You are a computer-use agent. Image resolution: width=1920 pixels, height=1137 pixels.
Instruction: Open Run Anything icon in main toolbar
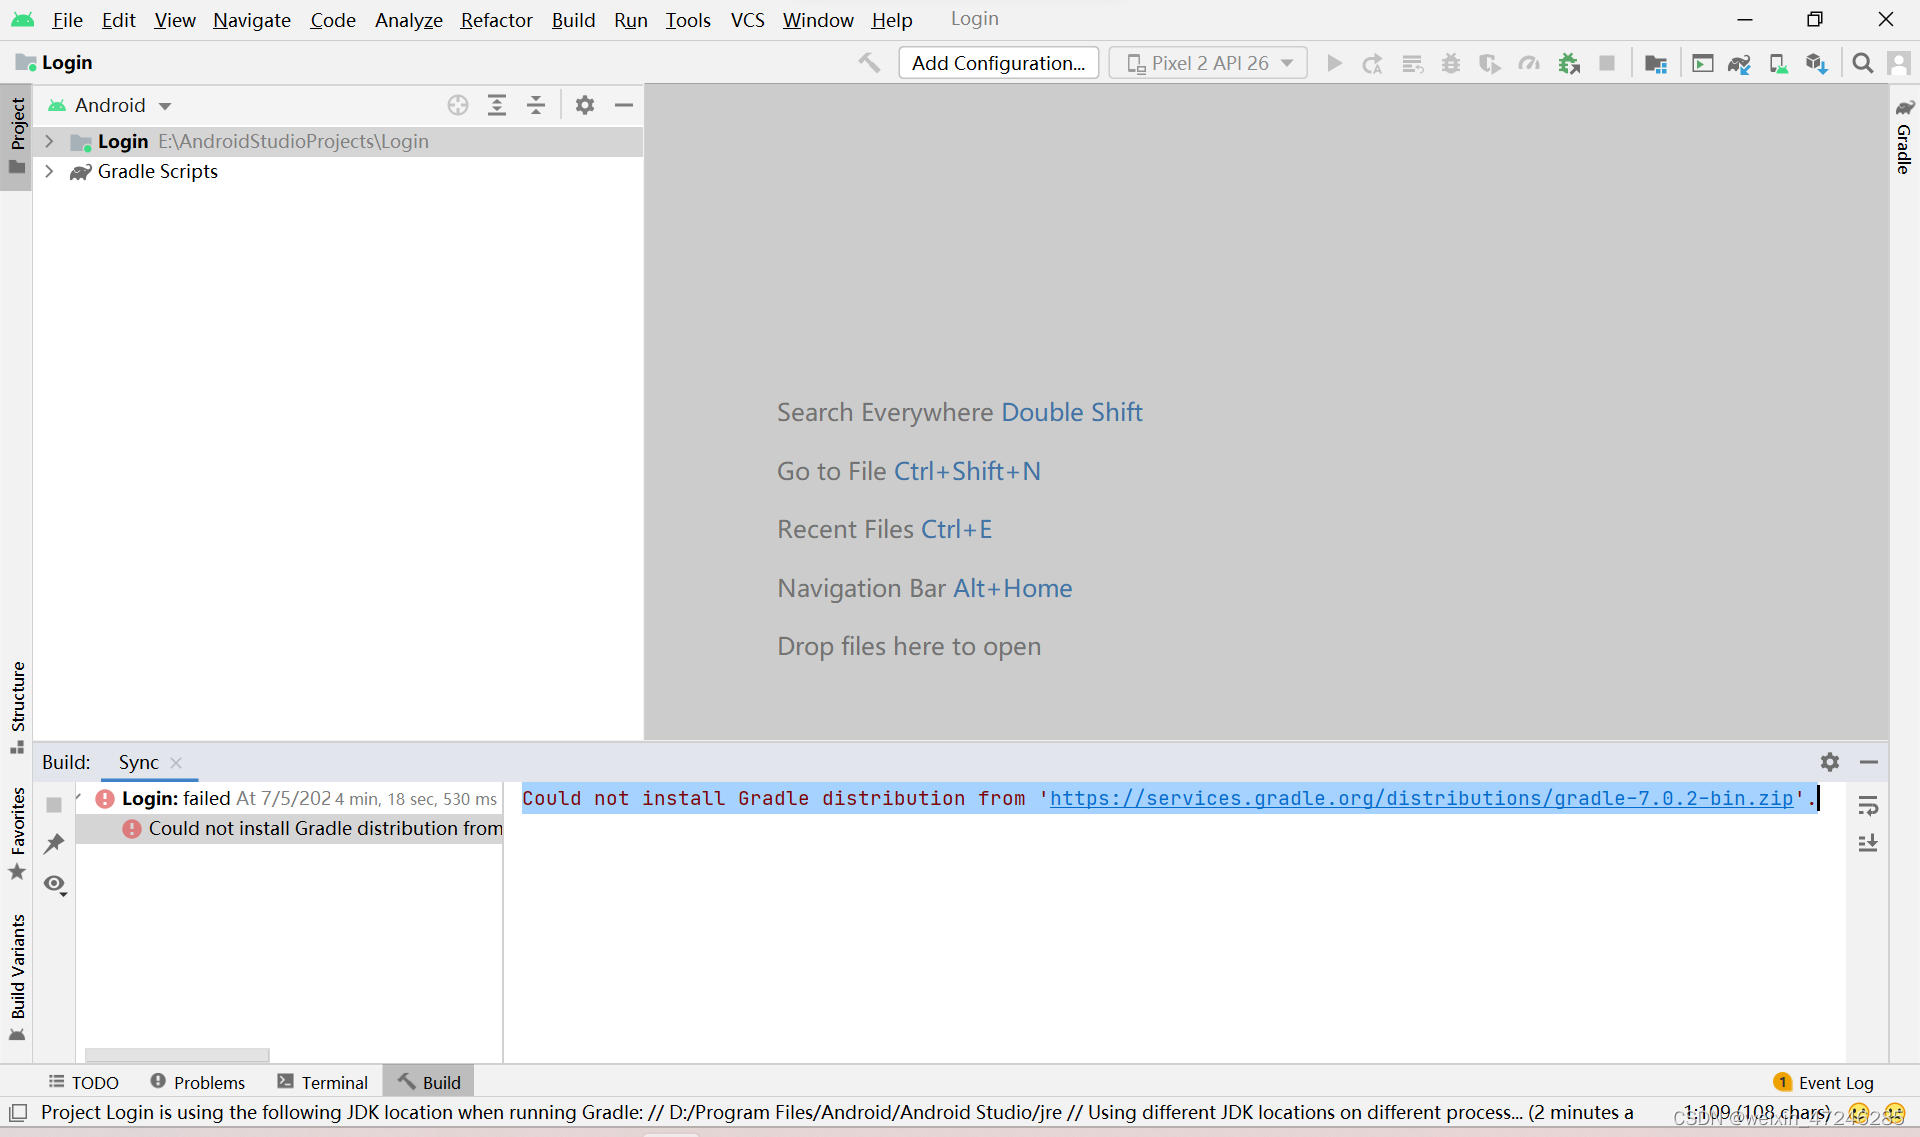1702,63
